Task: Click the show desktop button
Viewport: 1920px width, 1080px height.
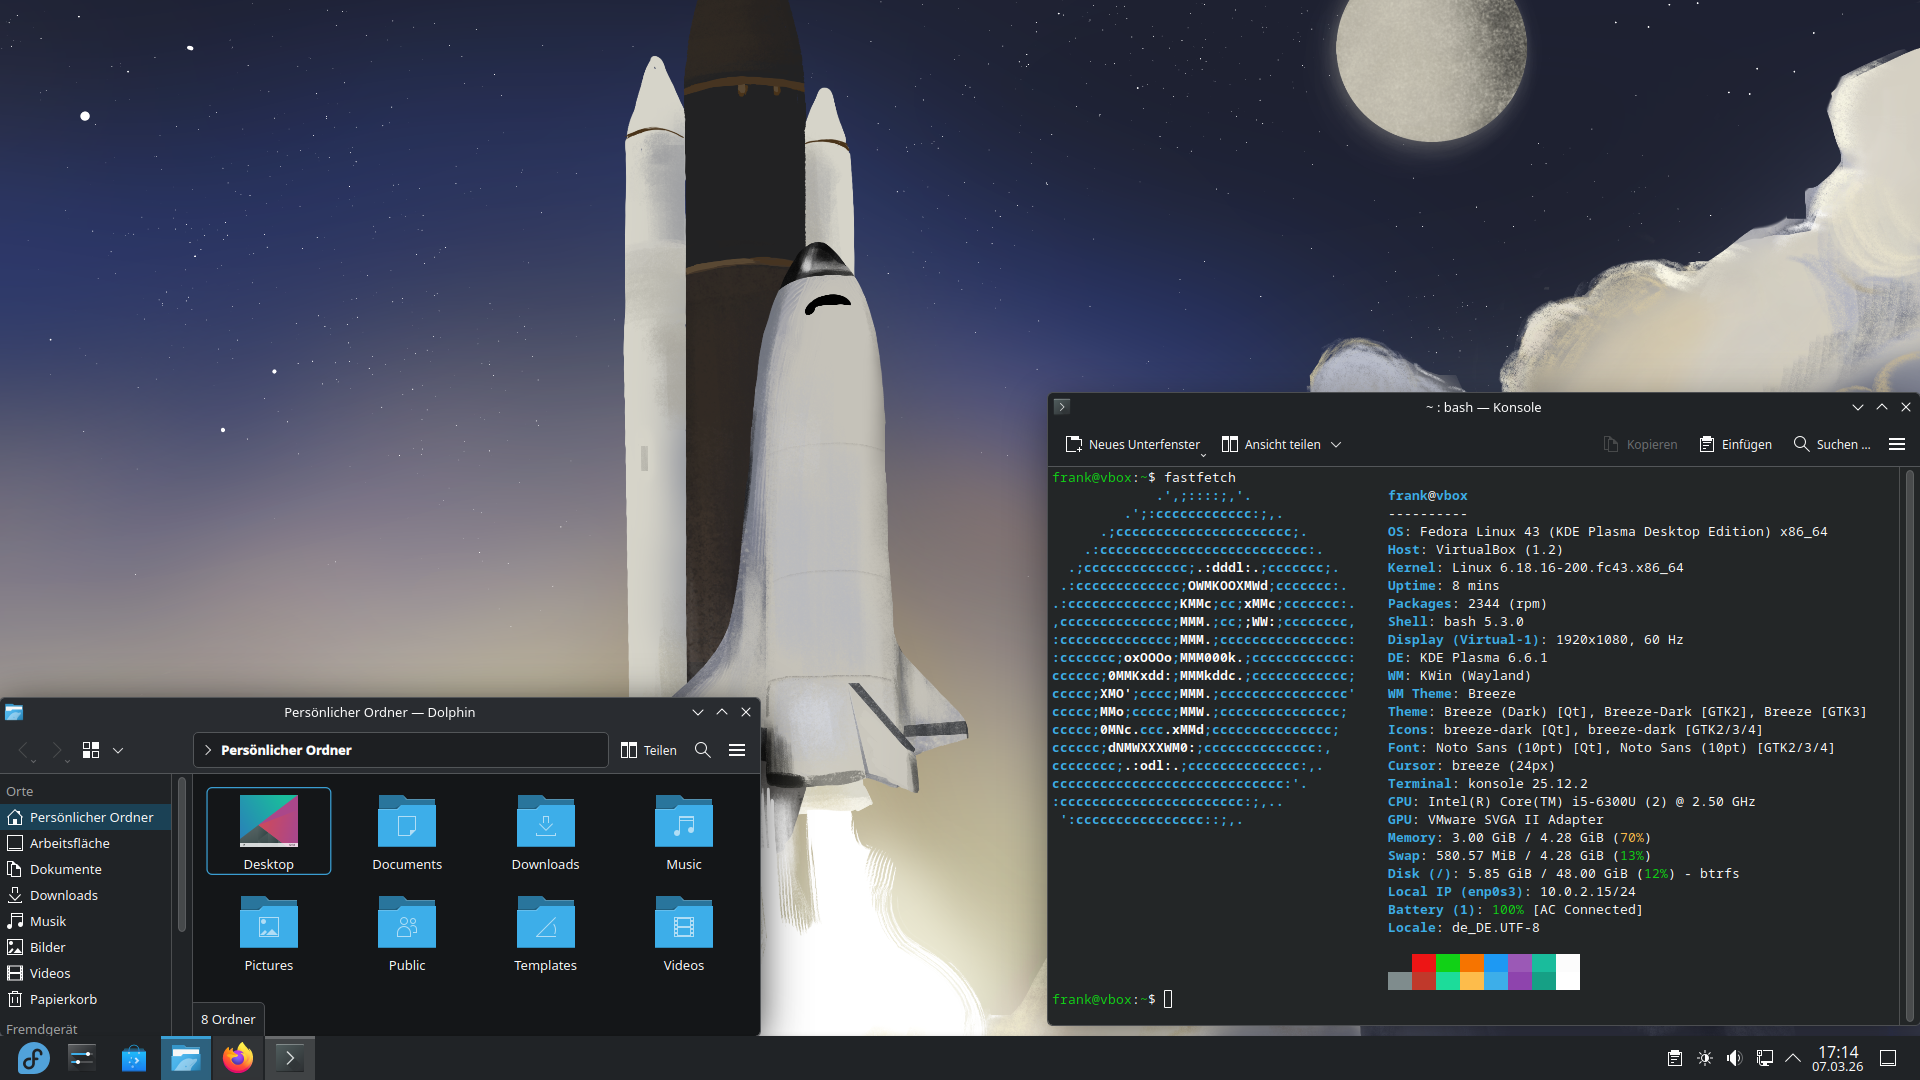Action: [x=1888, y=1058]
